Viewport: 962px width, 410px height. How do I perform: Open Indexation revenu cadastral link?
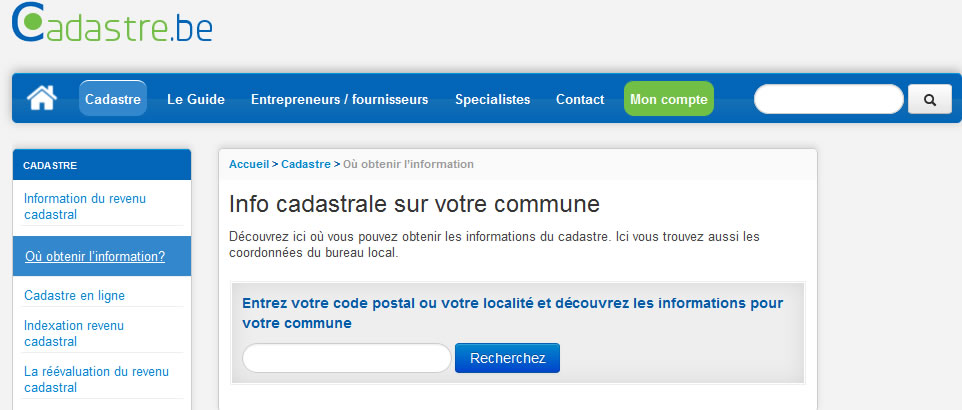tap(73, 333)
